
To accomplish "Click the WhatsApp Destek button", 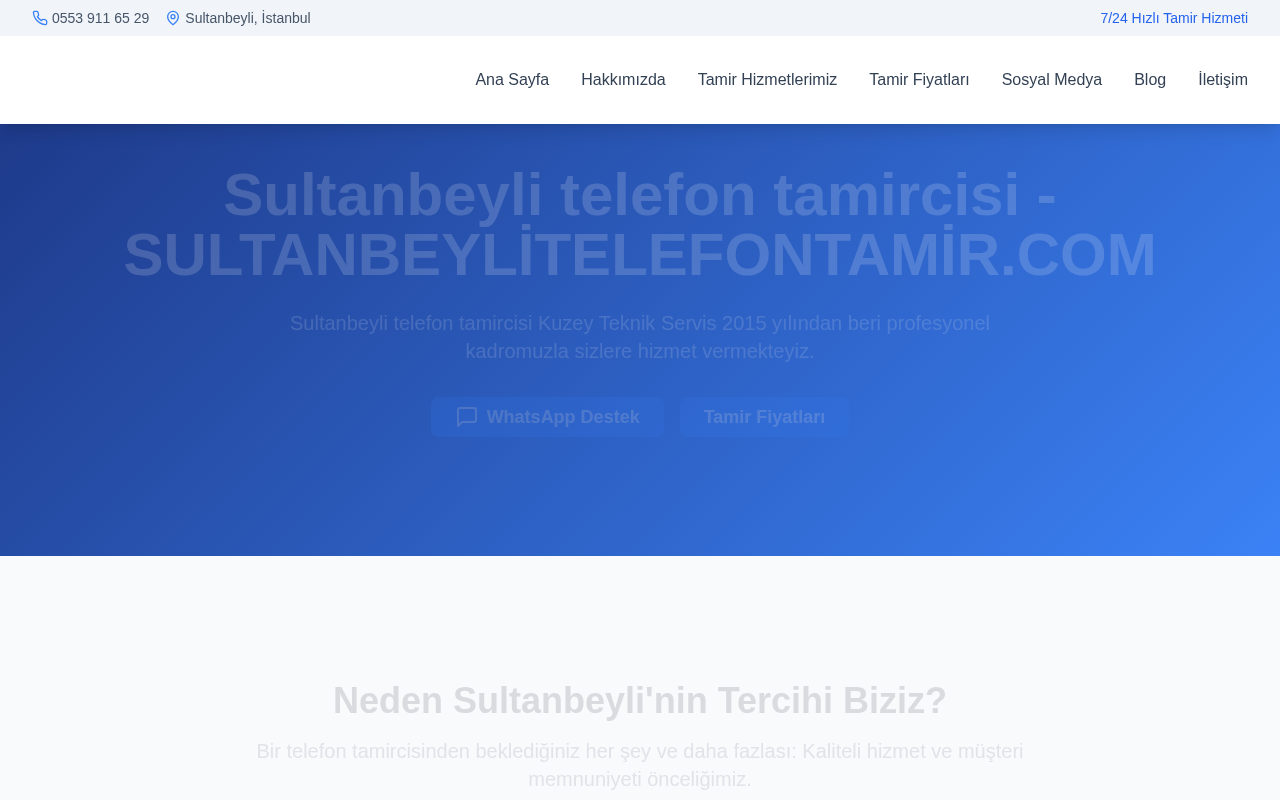I will 547,417.
